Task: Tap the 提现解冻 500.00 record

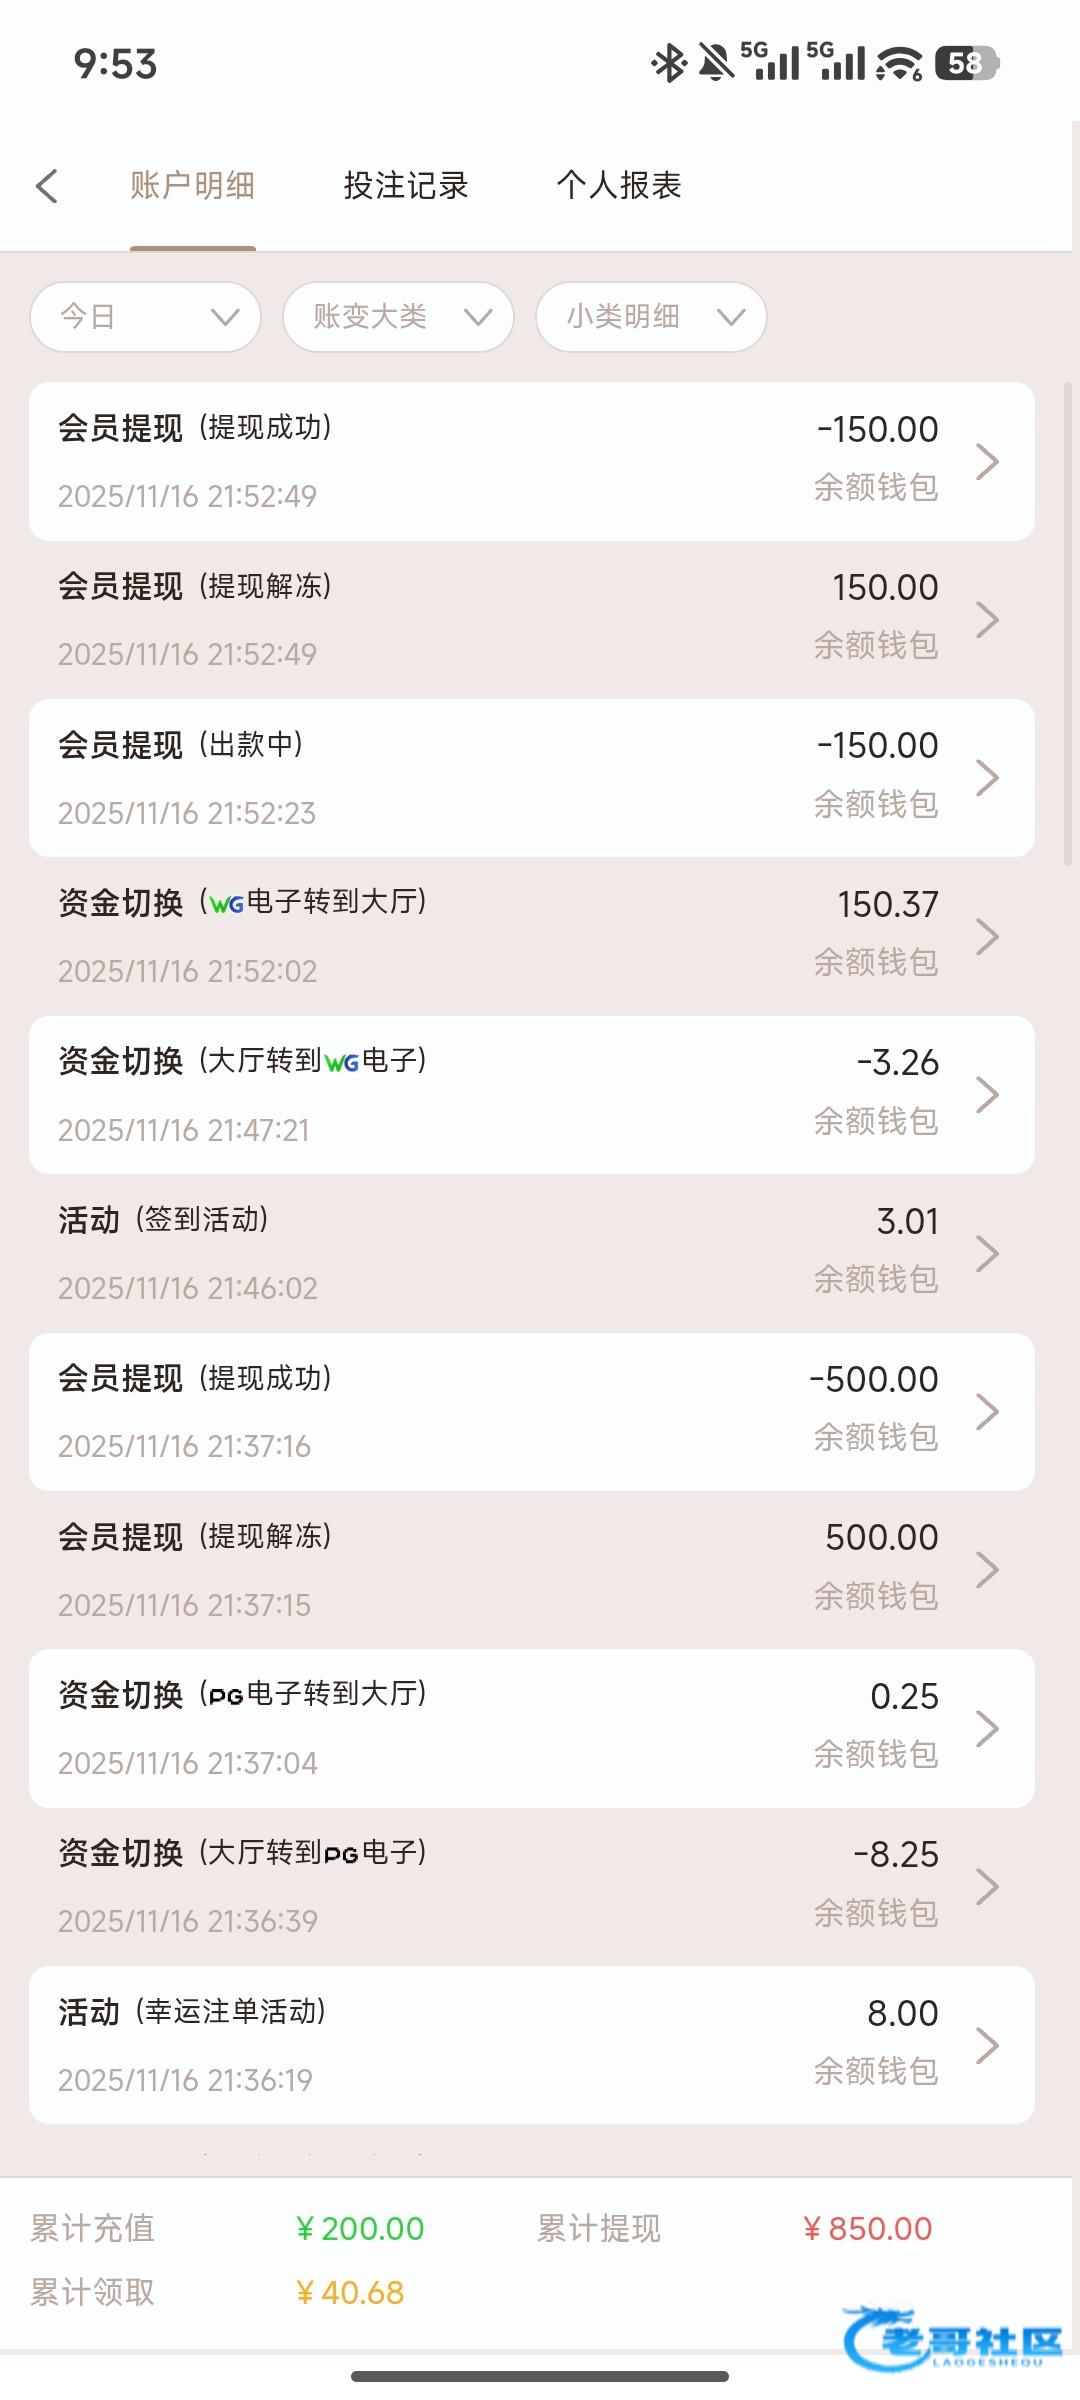Action: (500, 1570)
